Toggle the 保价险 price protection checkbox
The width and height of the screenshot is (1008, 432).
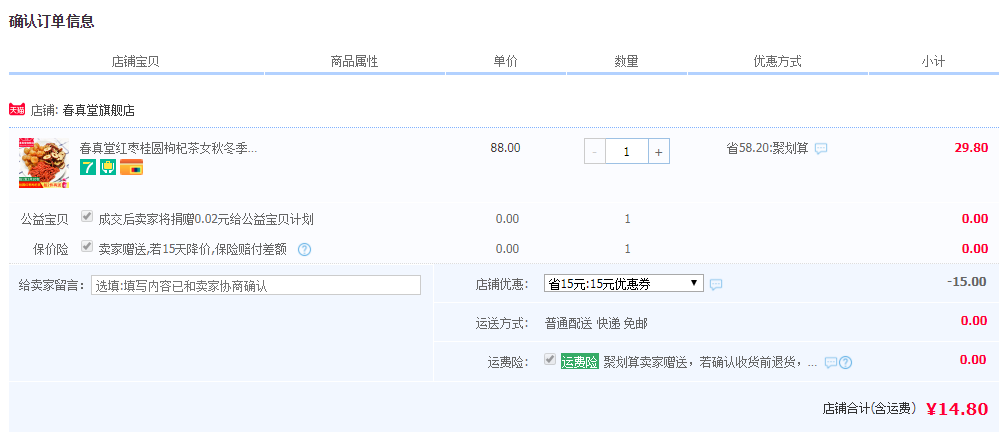pyautogui.click(x=87, y=247)
